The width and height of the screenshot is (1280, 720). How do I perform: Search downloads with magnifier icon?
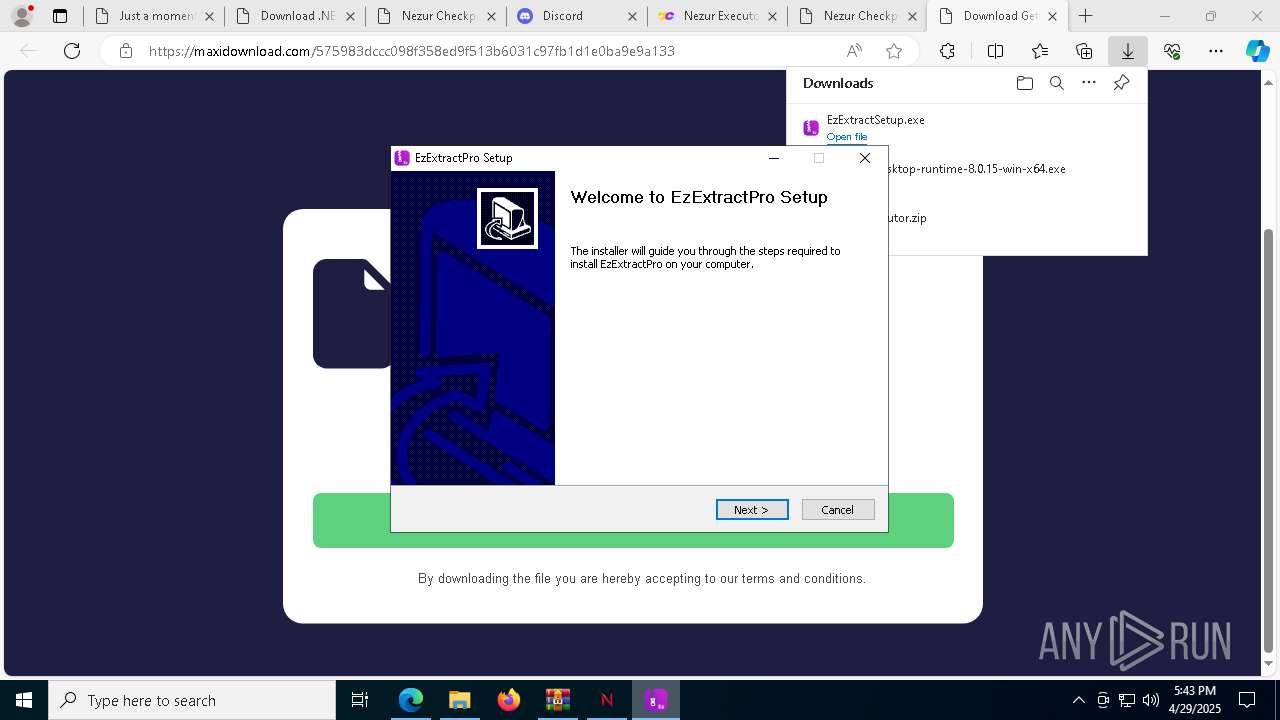pos(1056,83)
